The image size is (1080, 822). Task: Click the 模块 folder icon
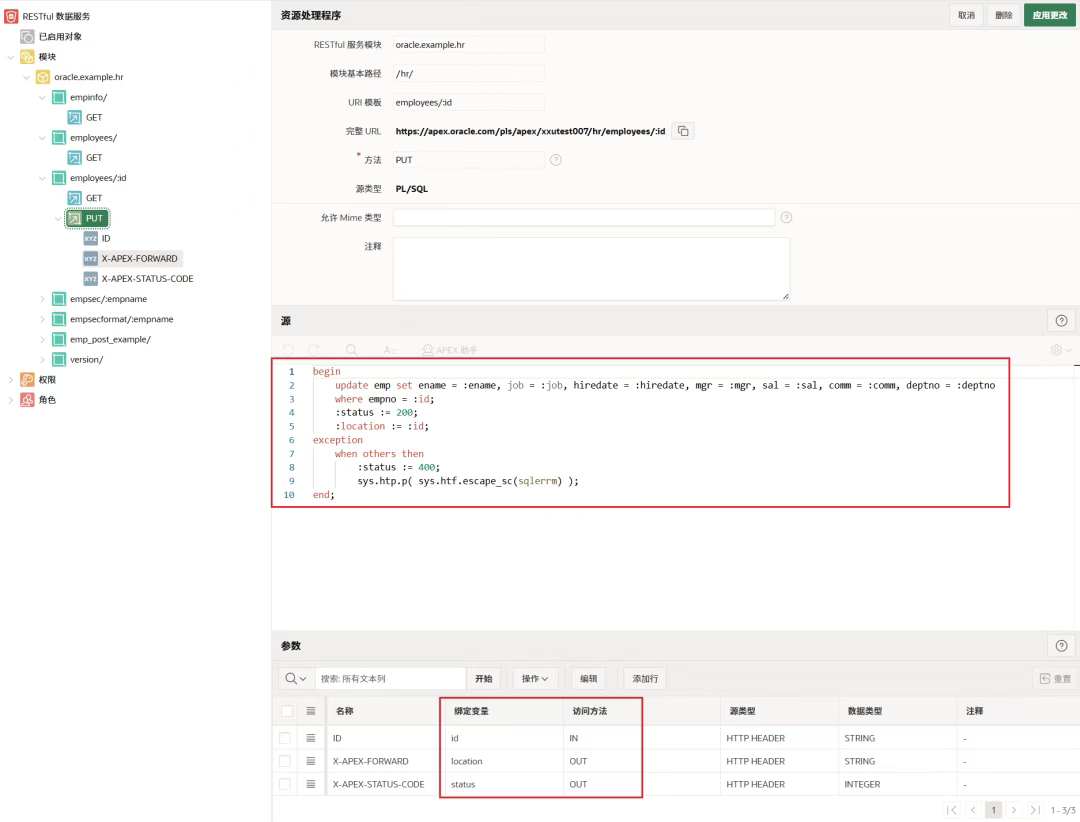(x=27, y=56)
